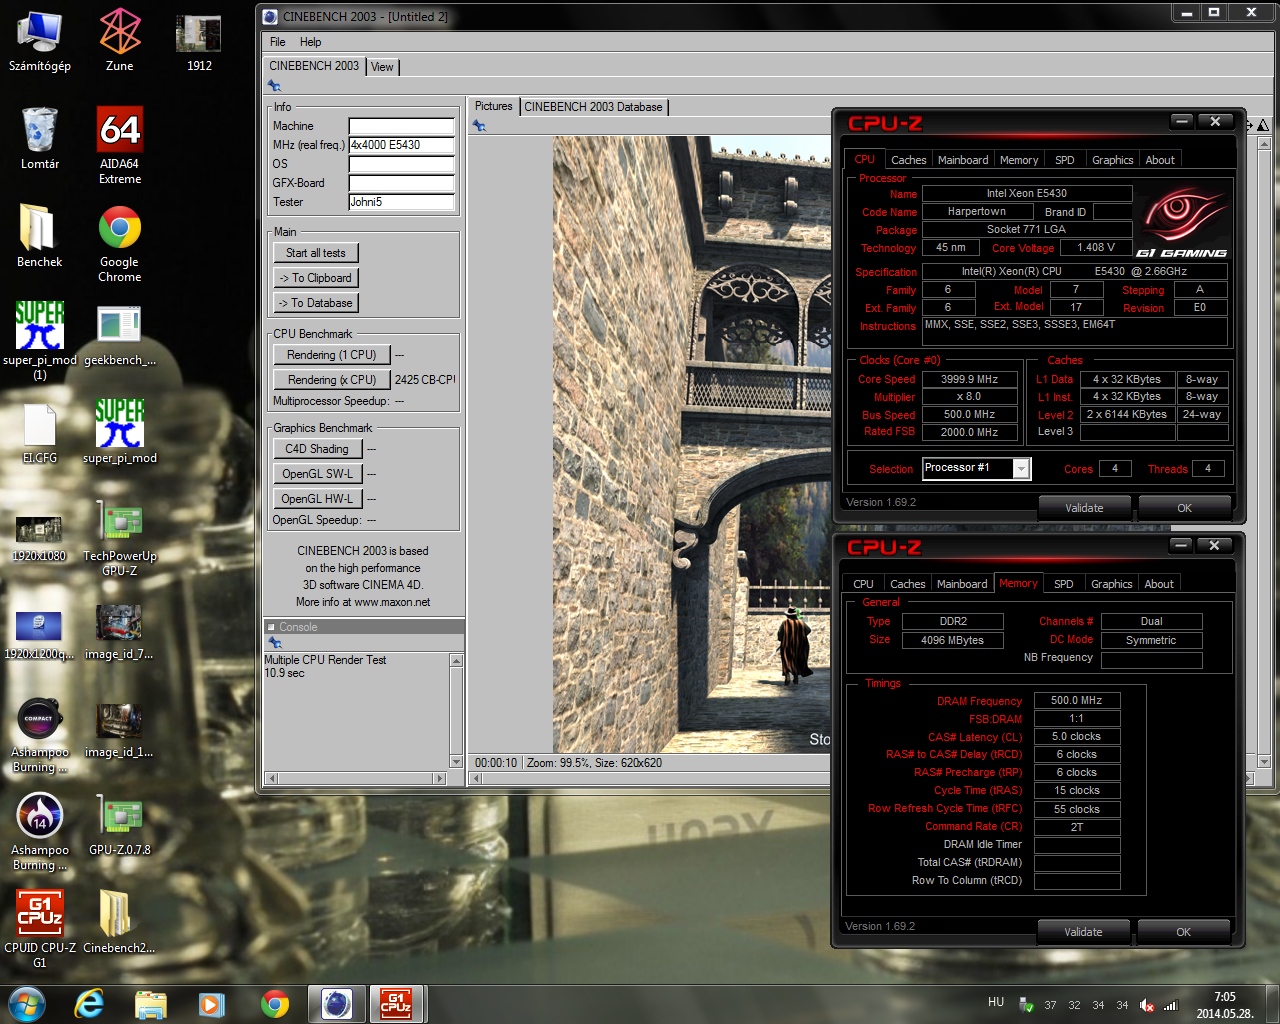
Task: Switch to the View tab in Cinebench
Action: tap(382, 67)
